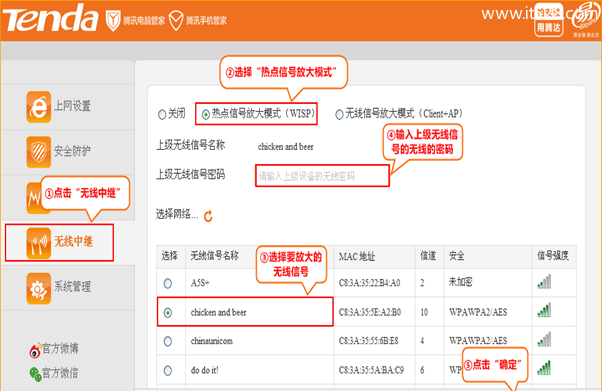Open the Tencent PC Manager shield icon

click(x=113, y=20)
